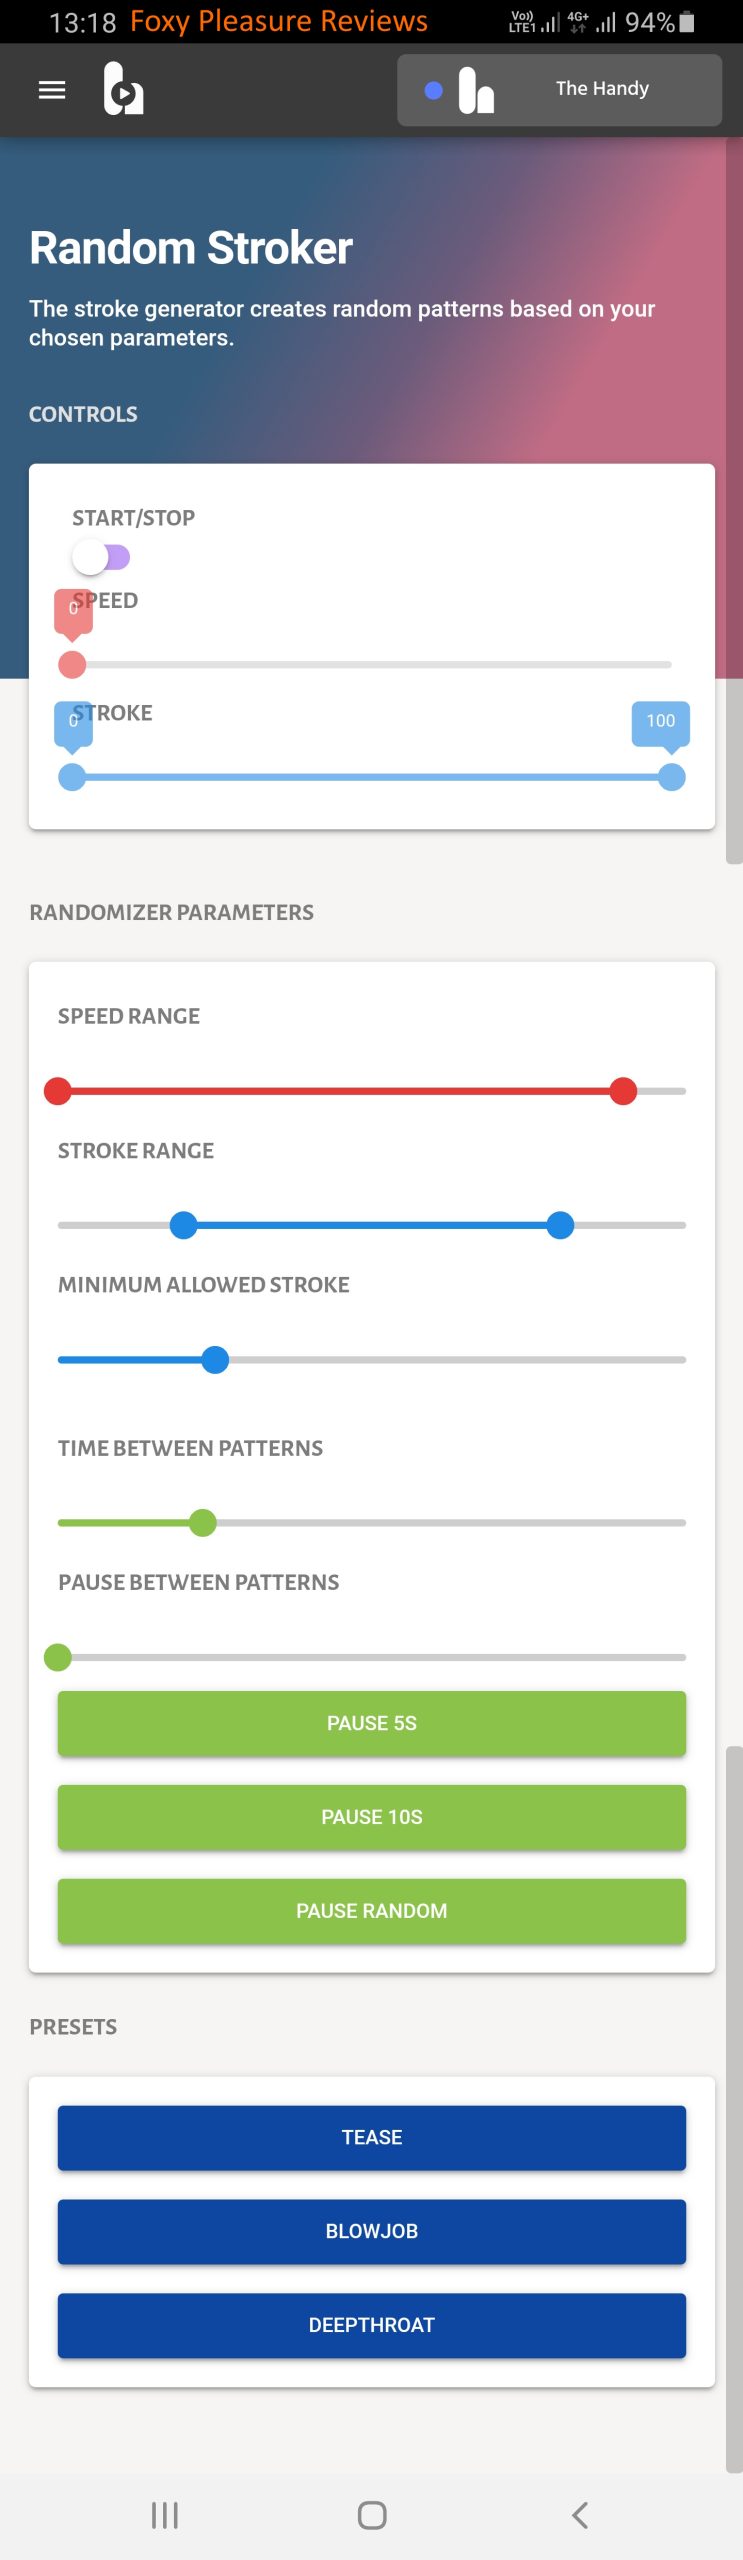Select the DEEPTHROAT preset

point(371,2325)
